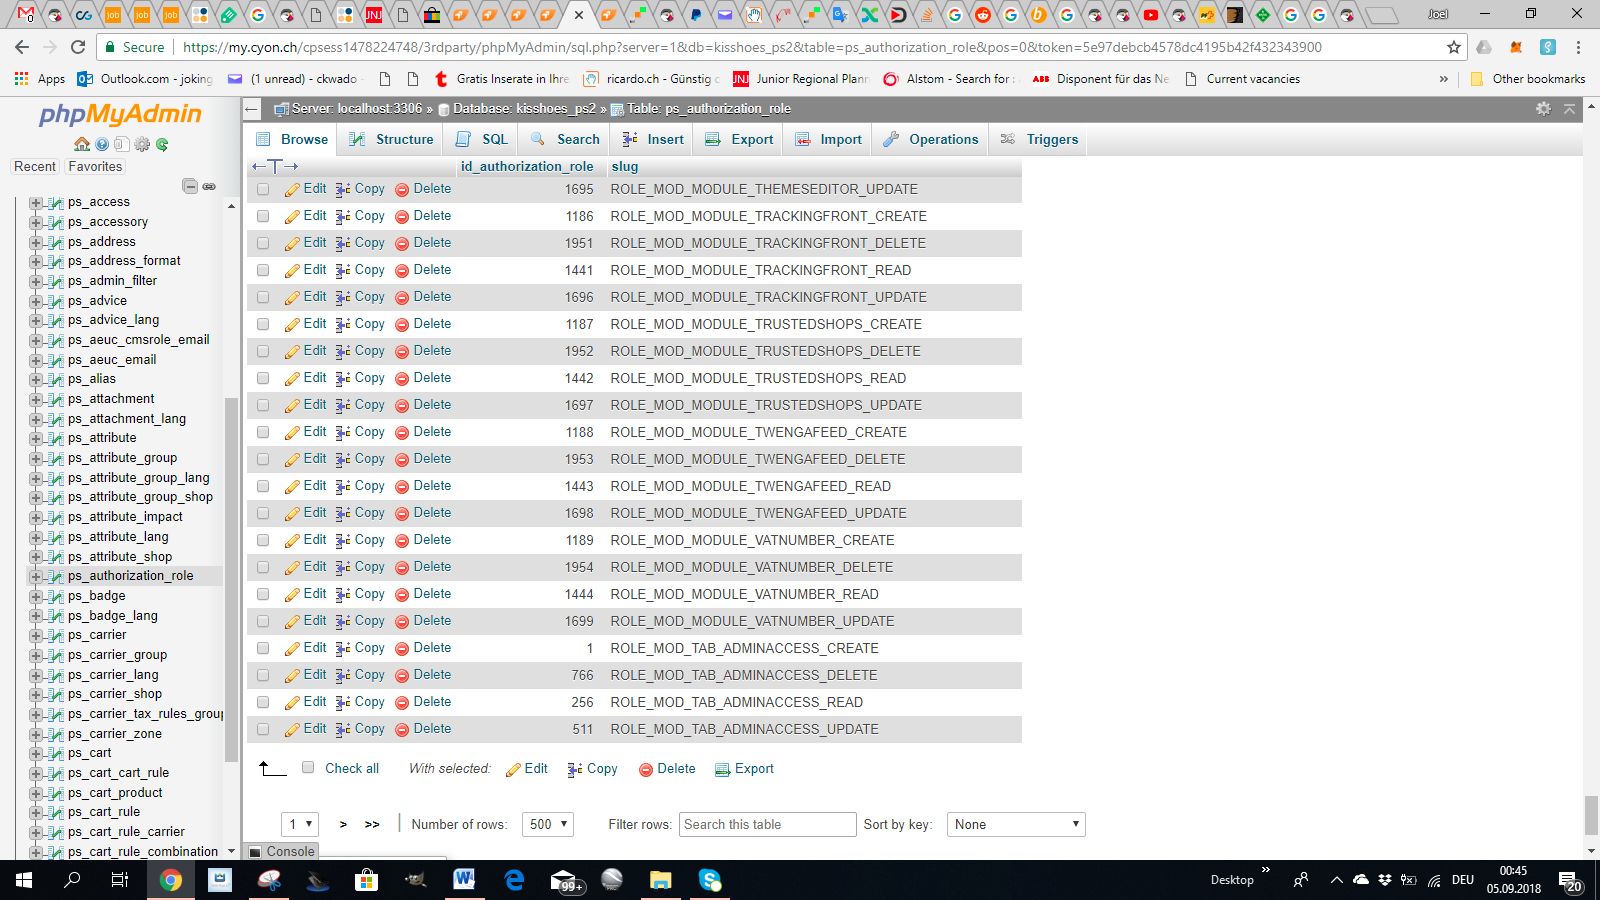Open the Export tab

pyautogui.click(x=740, y=139)
